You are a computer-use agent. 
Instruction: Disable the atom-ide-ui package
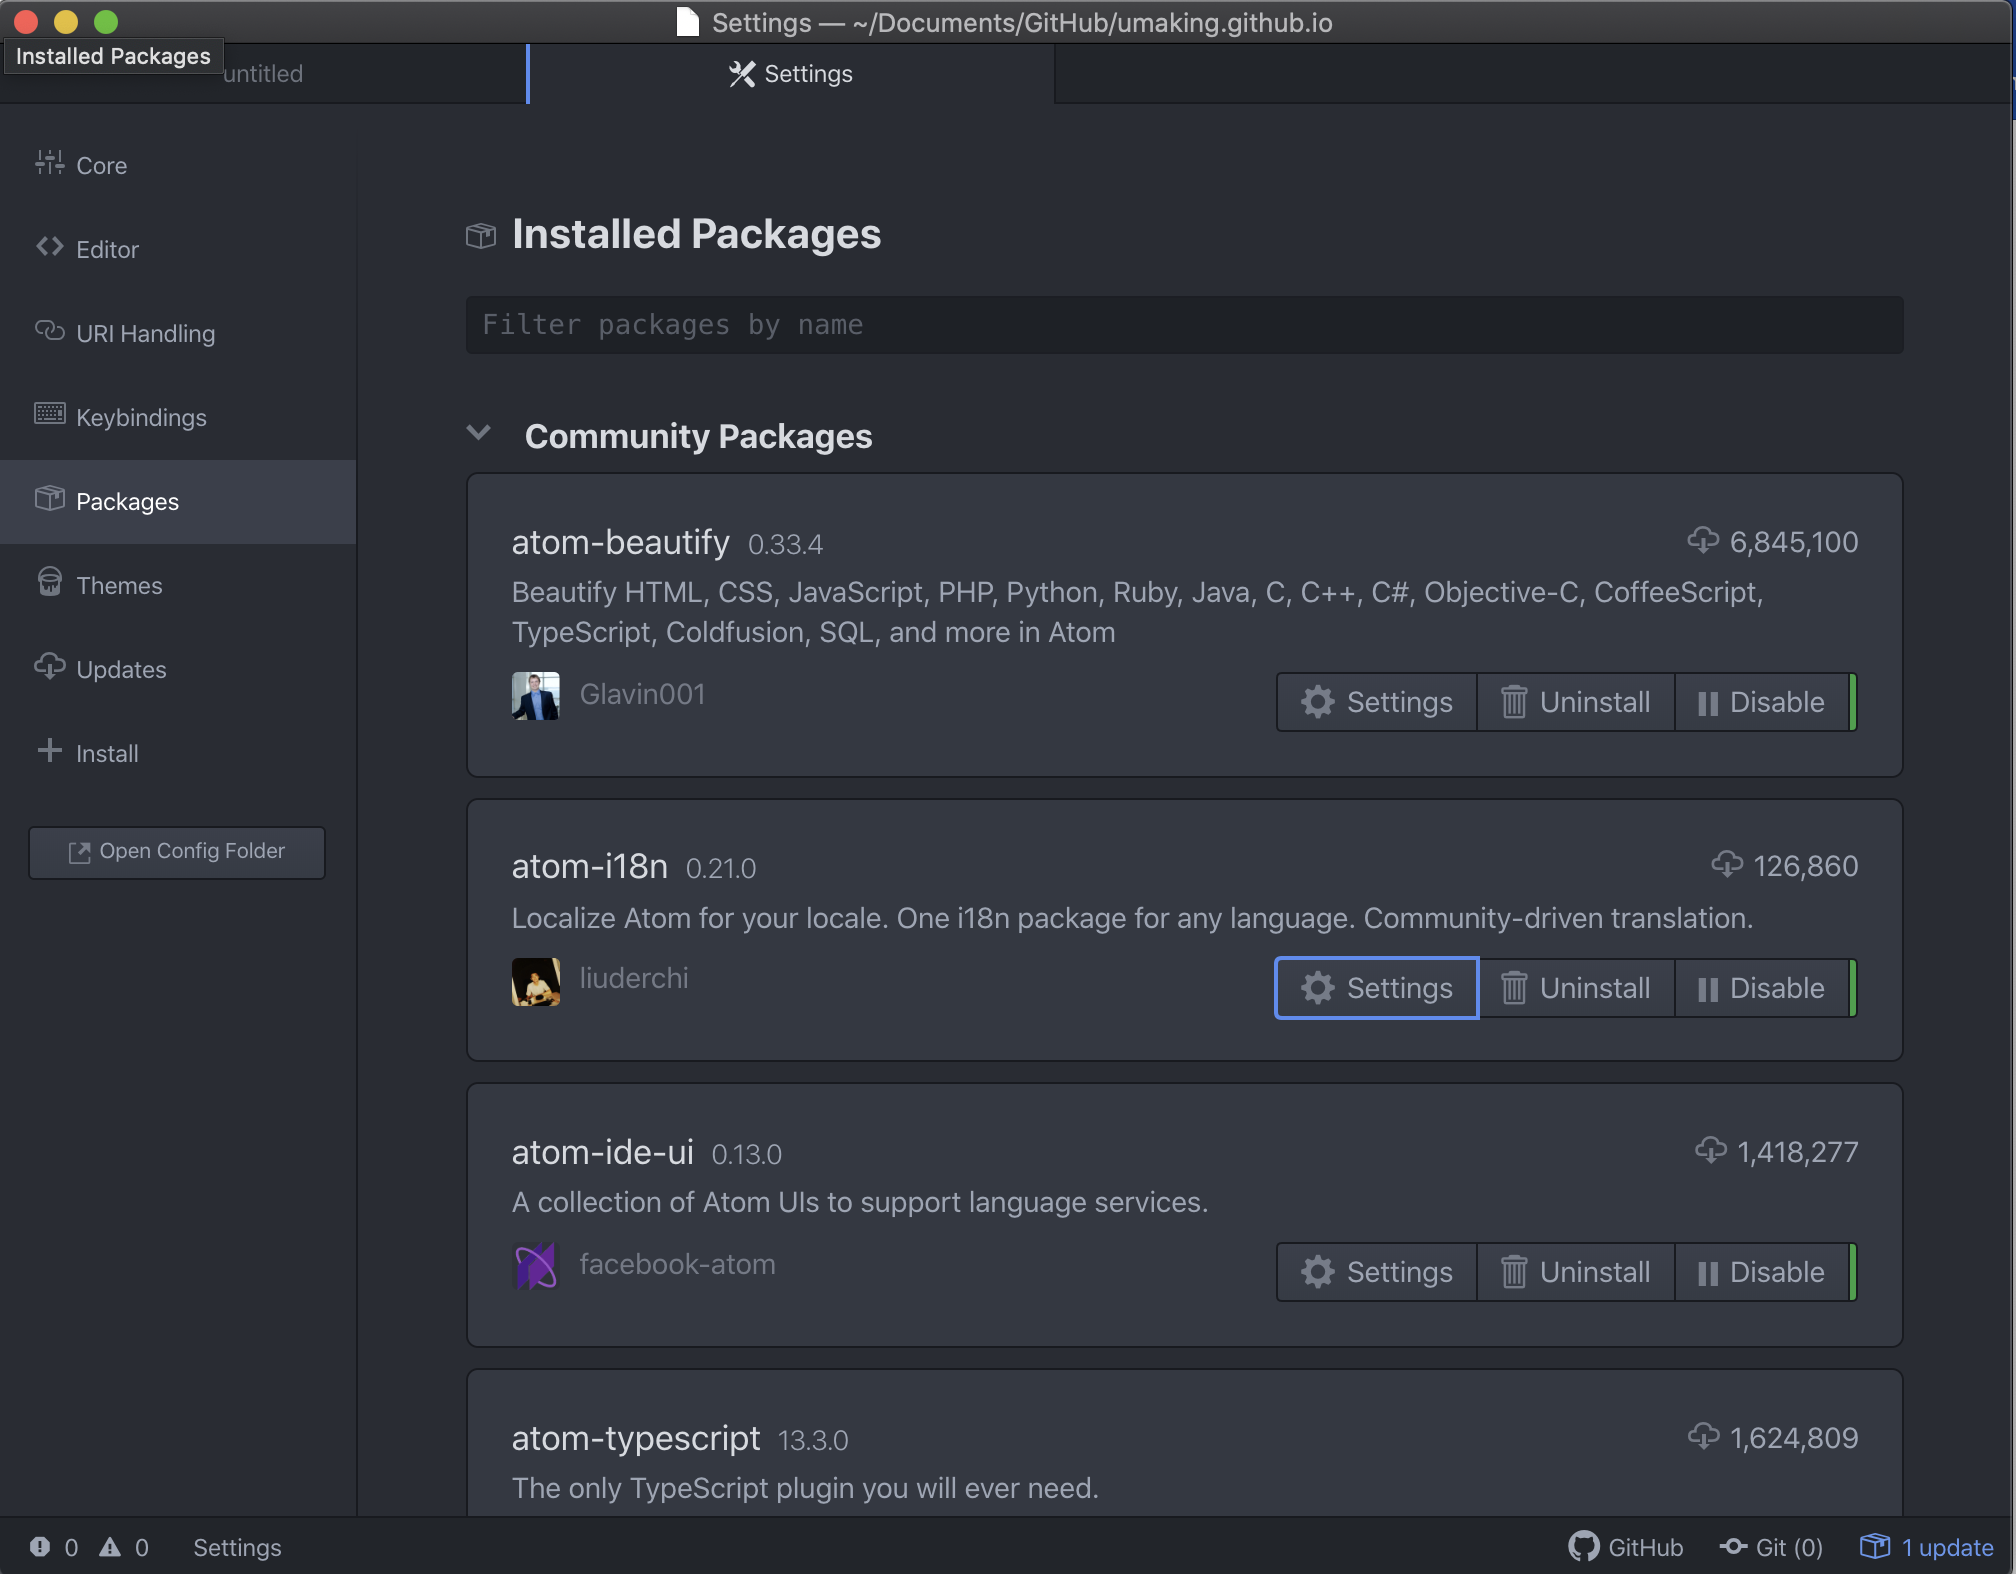[1762, 1272]
